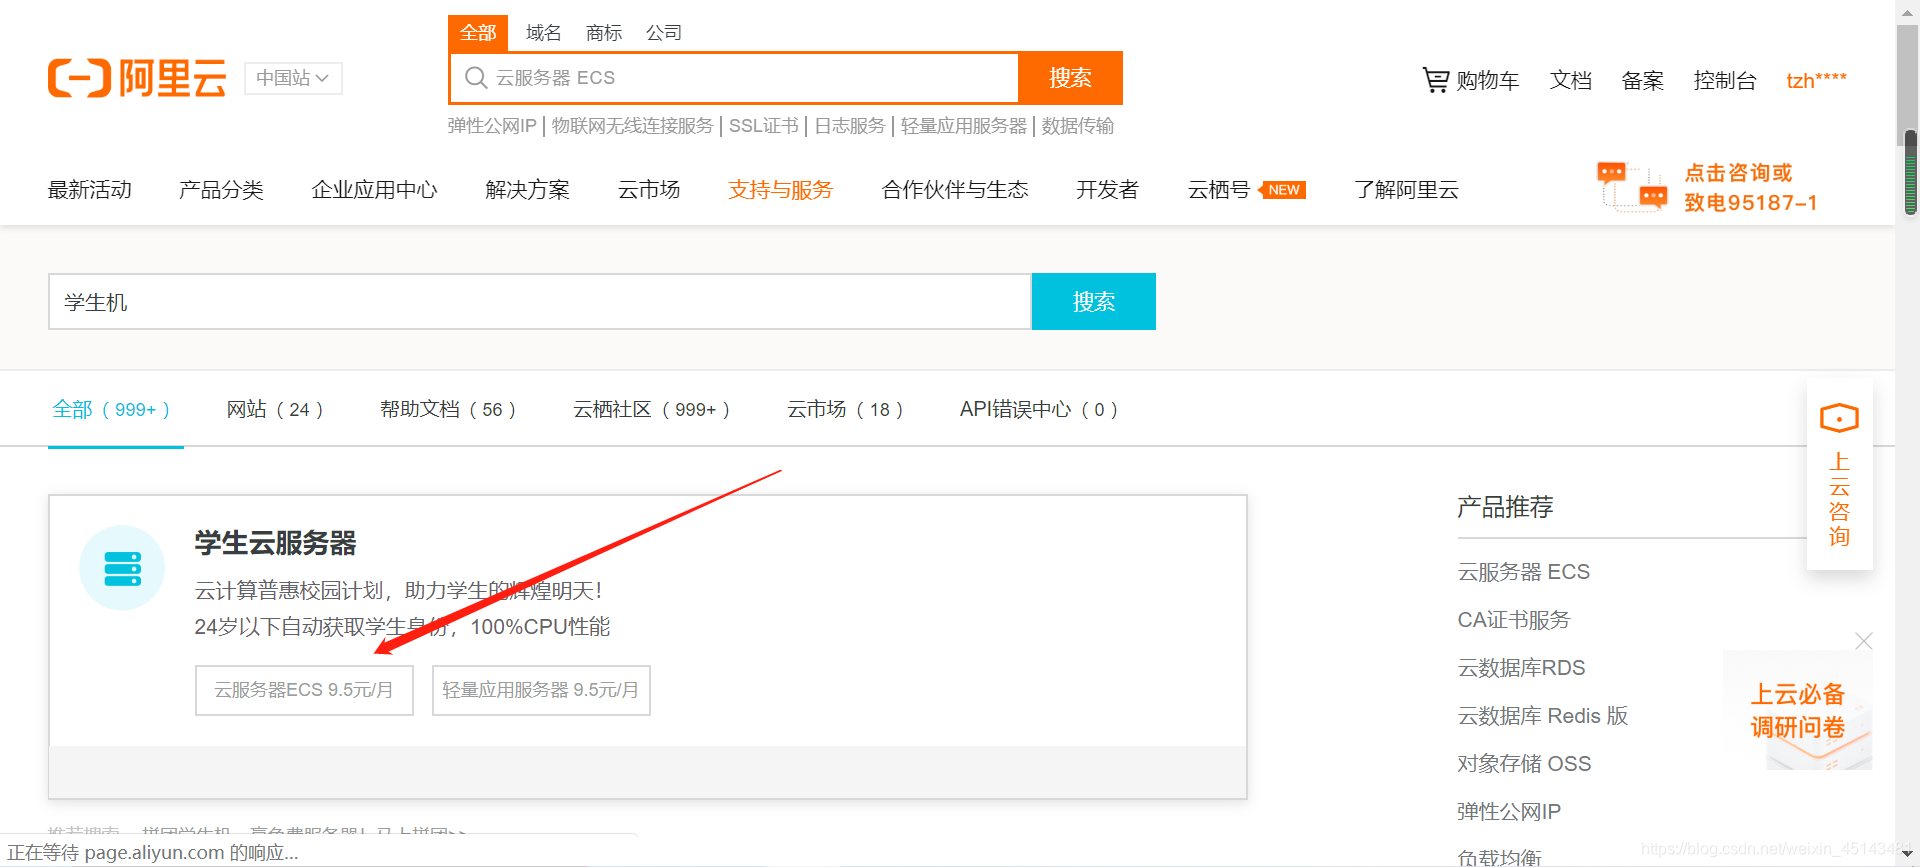Click the orange 搜索 button
The height and width of the screenshot is (867, 1920).
coord(1070,78)
